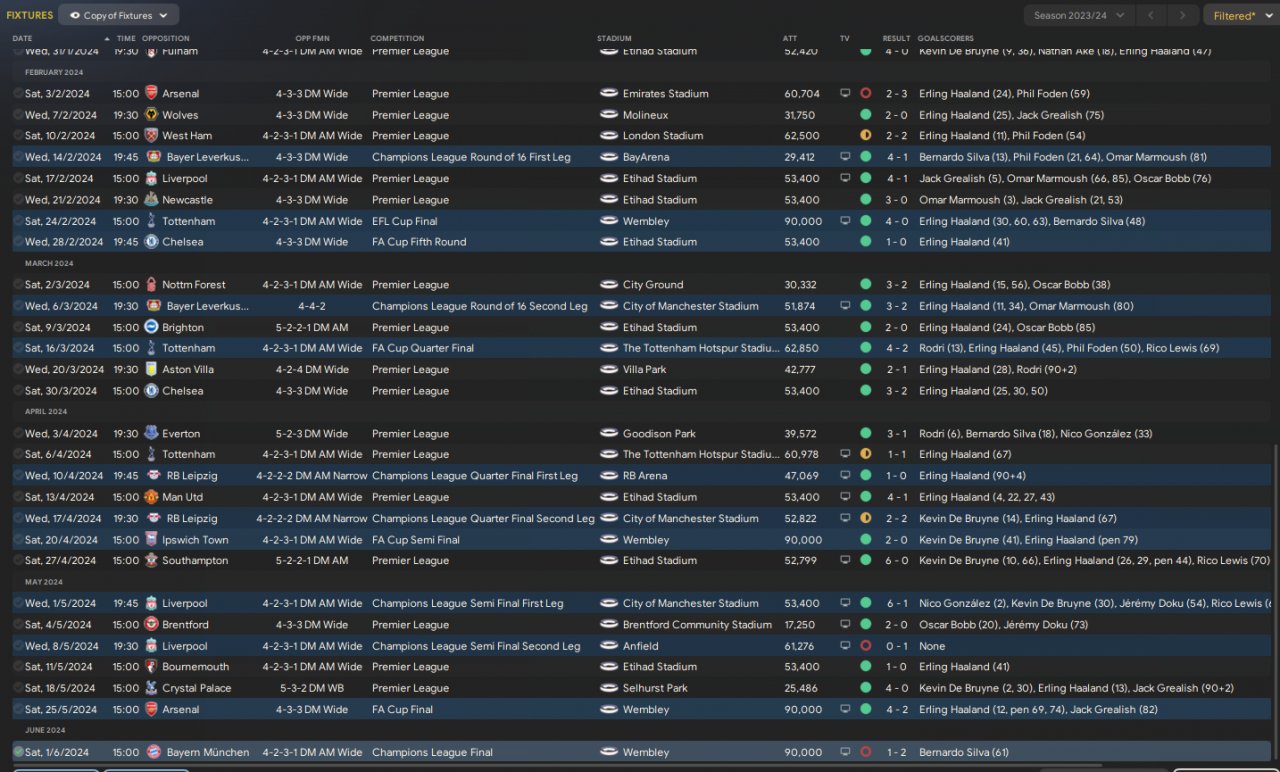
Task: Open the FA Cup Semi Final competition link
Action: 416,540
